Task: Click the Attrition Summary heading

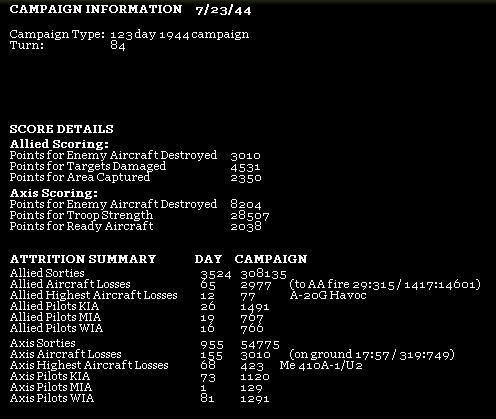Action: [83, 259]
